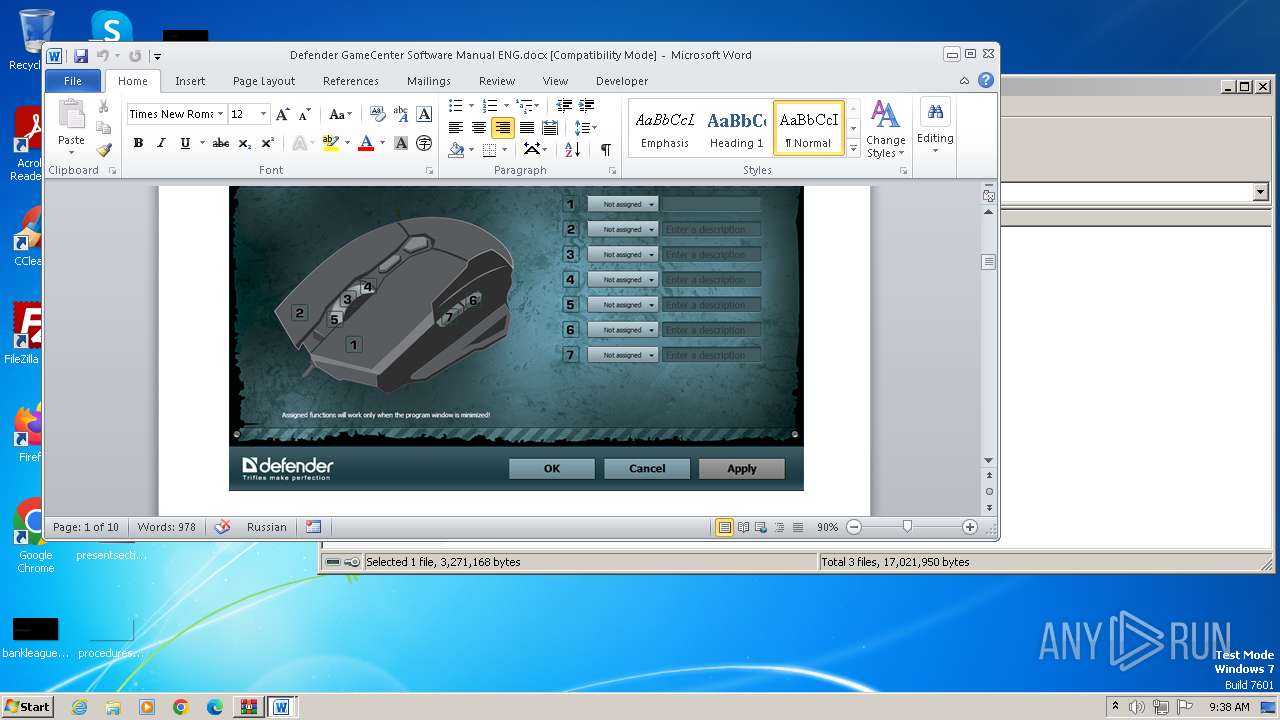
Task: Apply the yellow text highlight color
Action: (330, 143)
